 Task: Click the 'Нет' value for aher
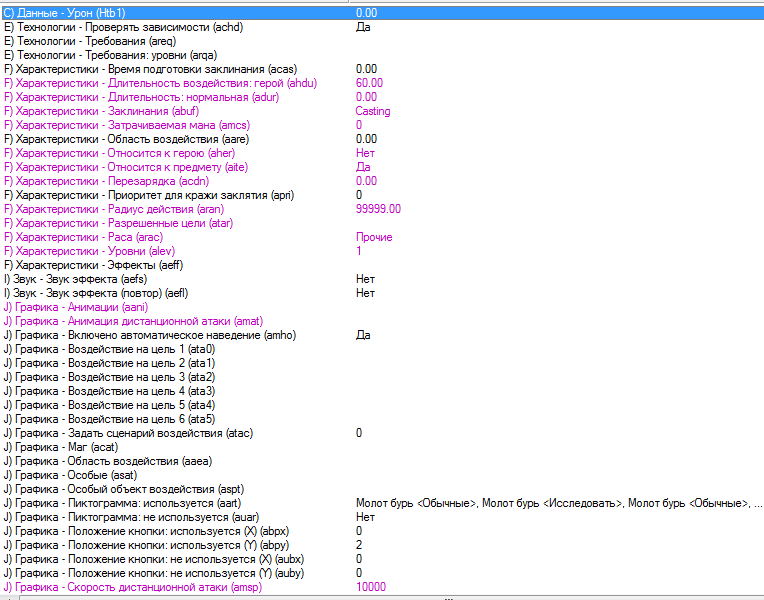tap(365, 154)
